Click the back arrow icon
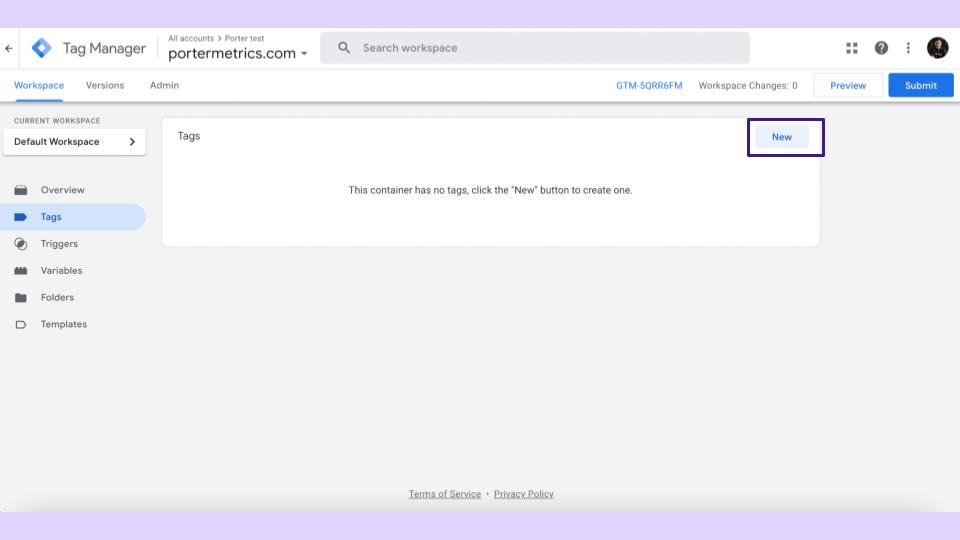The height and width of the screenshot is (540, 960). pyautogui.click(x=9, y=48)
